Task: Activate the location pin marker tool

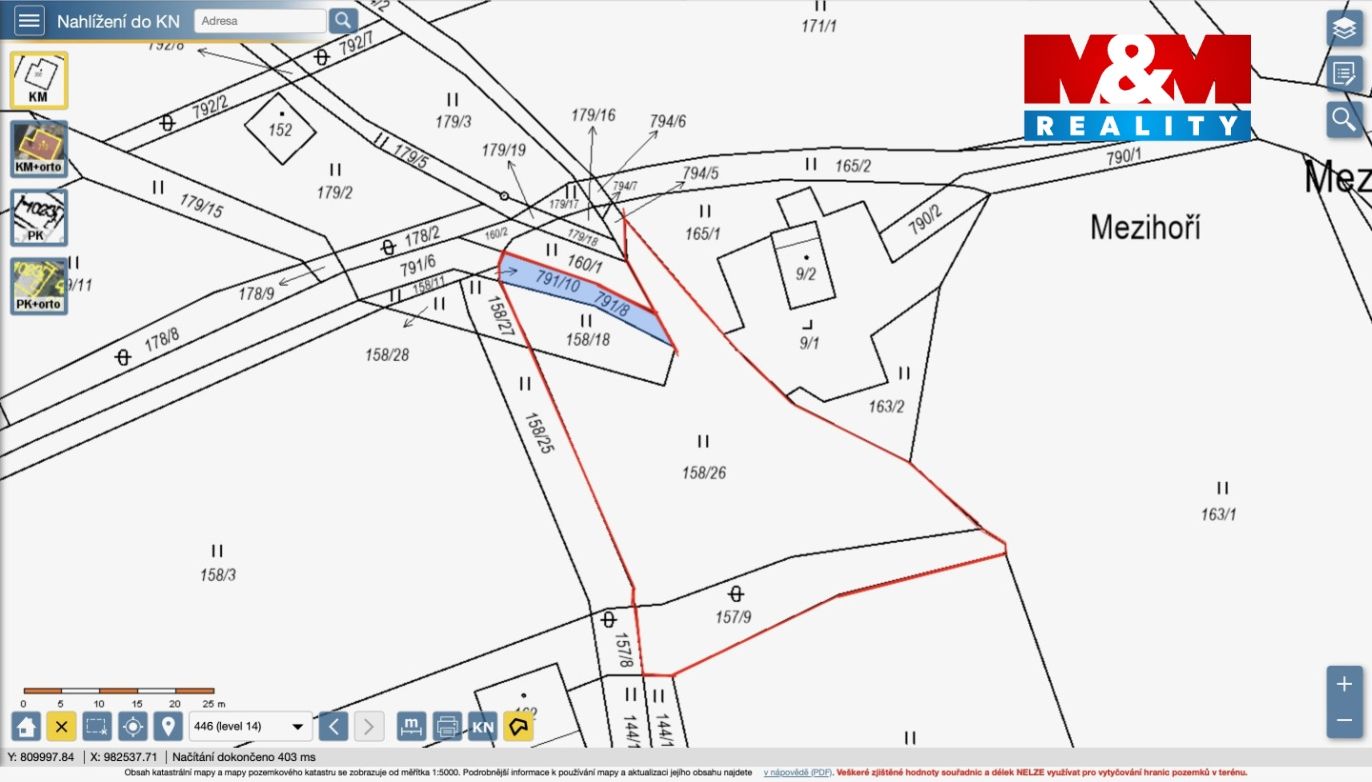Action: point(168,726)
